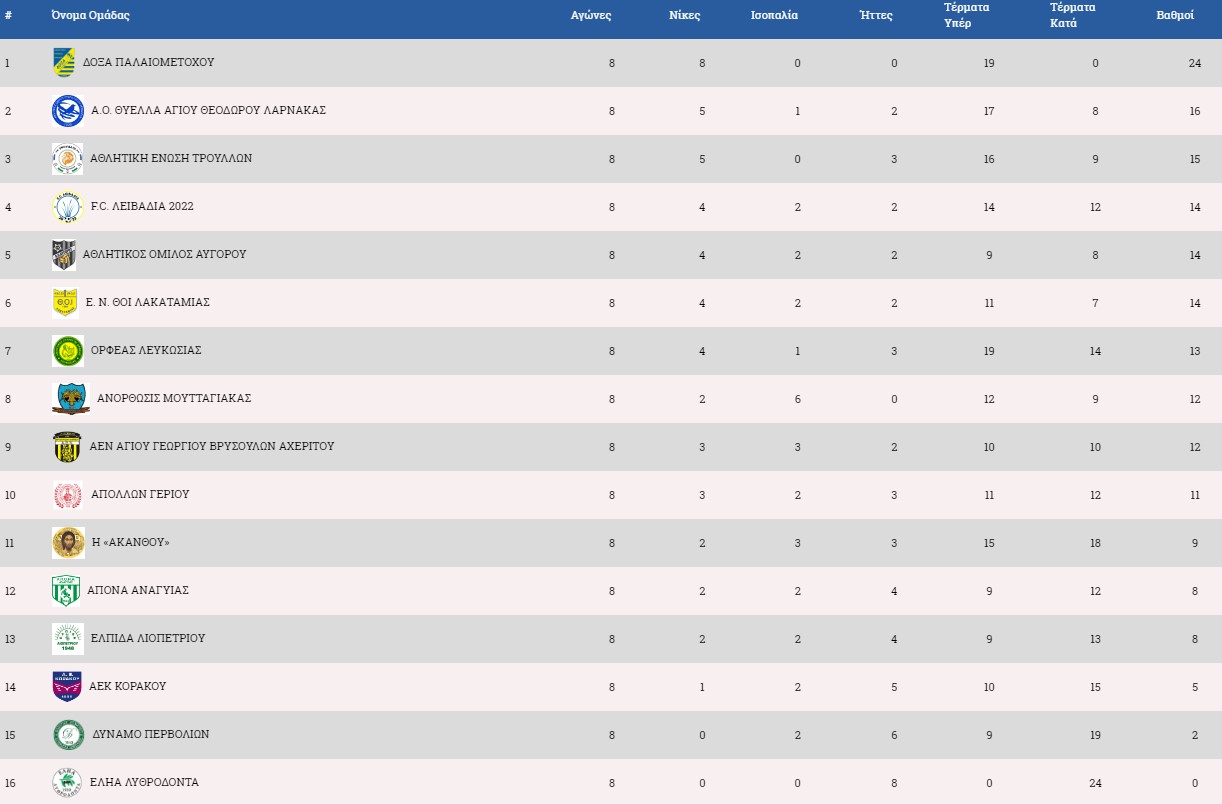The width and height of the screenshot is (1222, 804).
Task: Click the ΑΕΝ ΑΓΙΟΥ ΓΕΩΡΓΙΟΥ ΒΡΥΣΟΥΛΩΝ crest
Action: tap(67, 446)
